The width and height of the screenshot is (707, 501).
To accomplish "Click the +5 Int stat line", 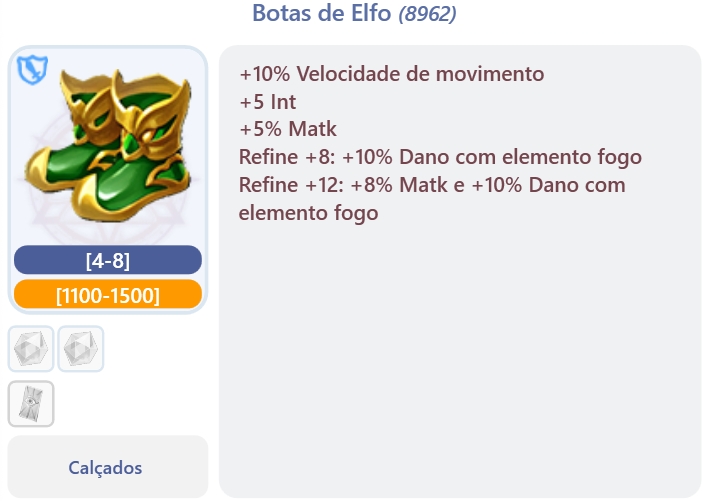I will [x=267, y=102].
